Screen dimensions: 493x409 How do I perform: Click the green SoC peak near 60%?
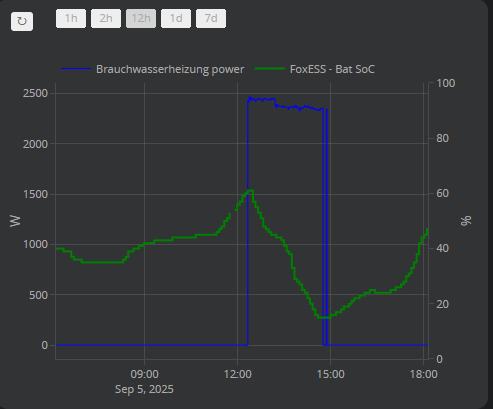coord(250,190)
